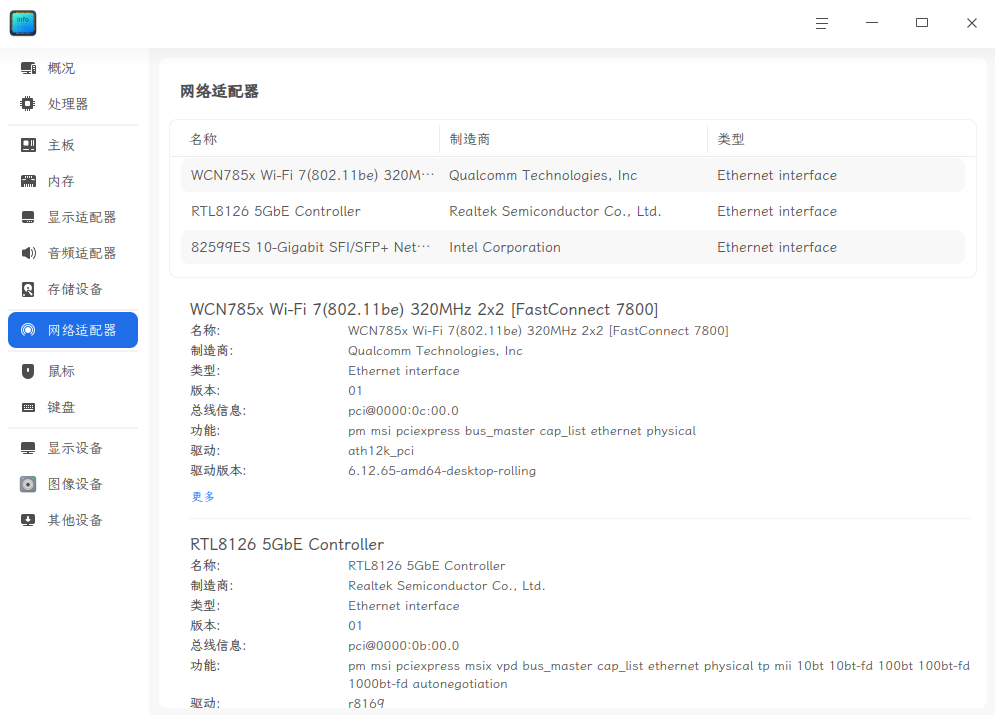Click the app info icon top left
This screenshot has height=715, width=995.
[x=22, y=22]
